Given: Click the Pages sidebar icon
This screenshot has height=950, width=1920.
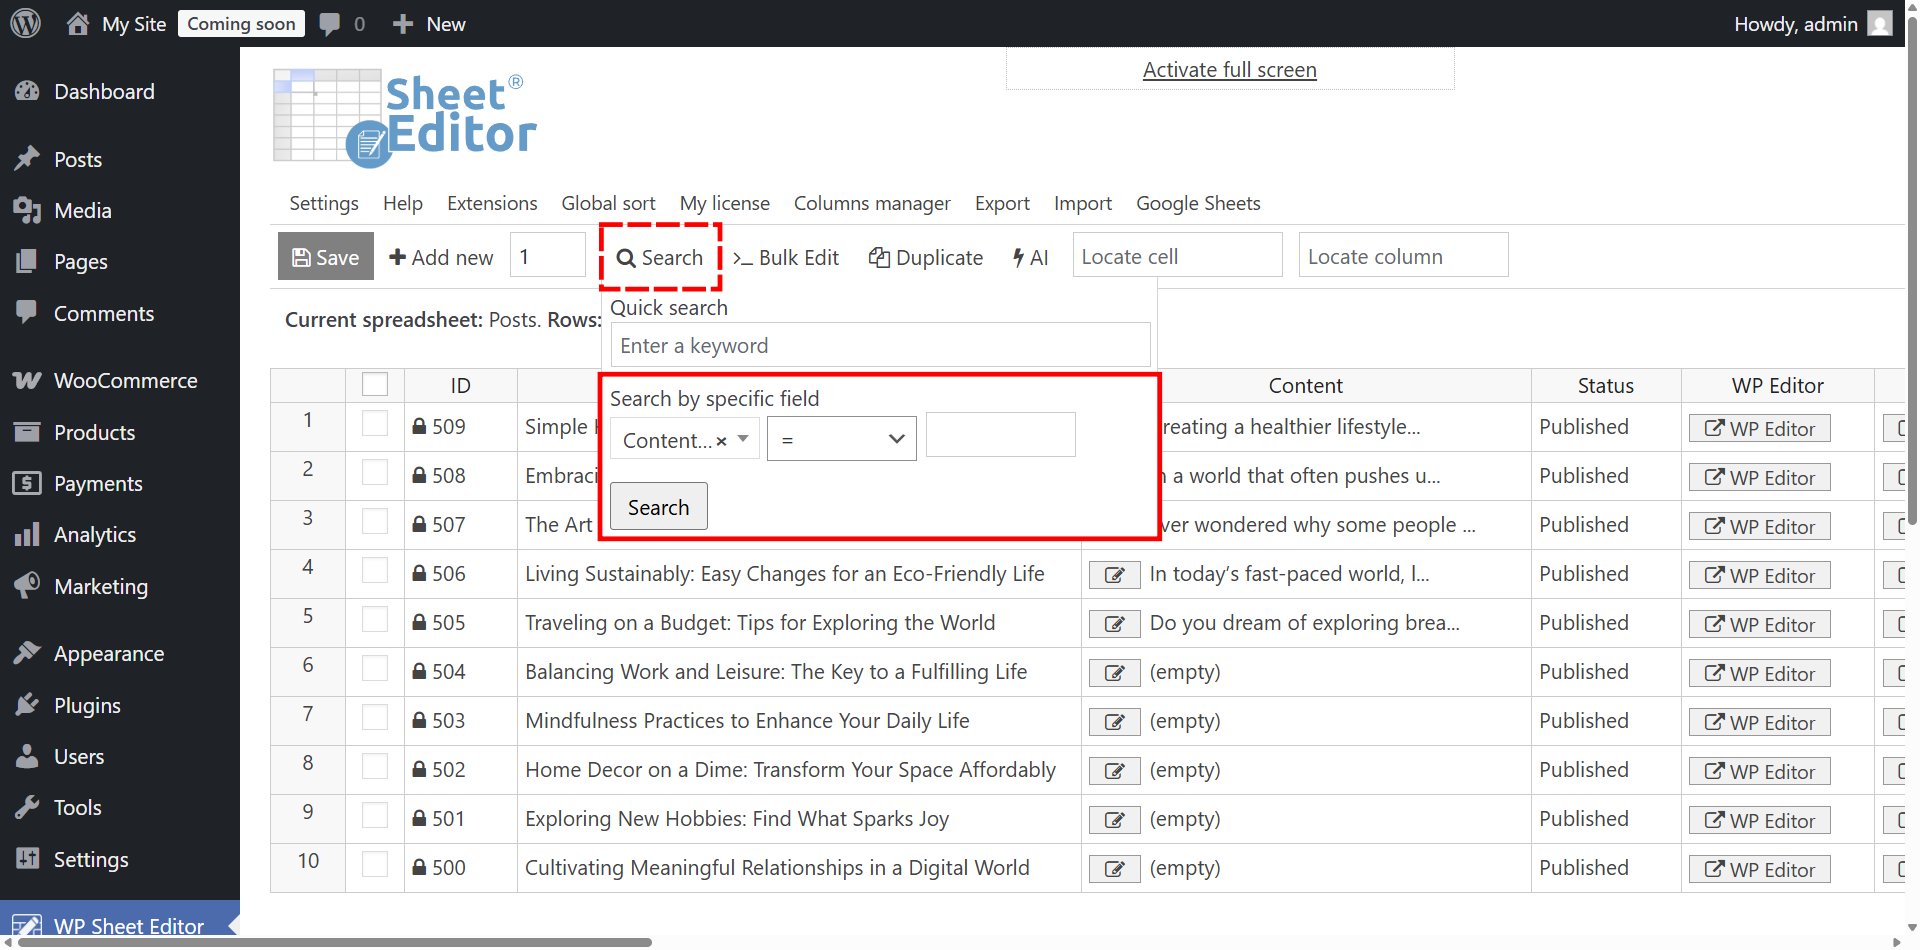Looking at the screenshot, I should 27,261.
